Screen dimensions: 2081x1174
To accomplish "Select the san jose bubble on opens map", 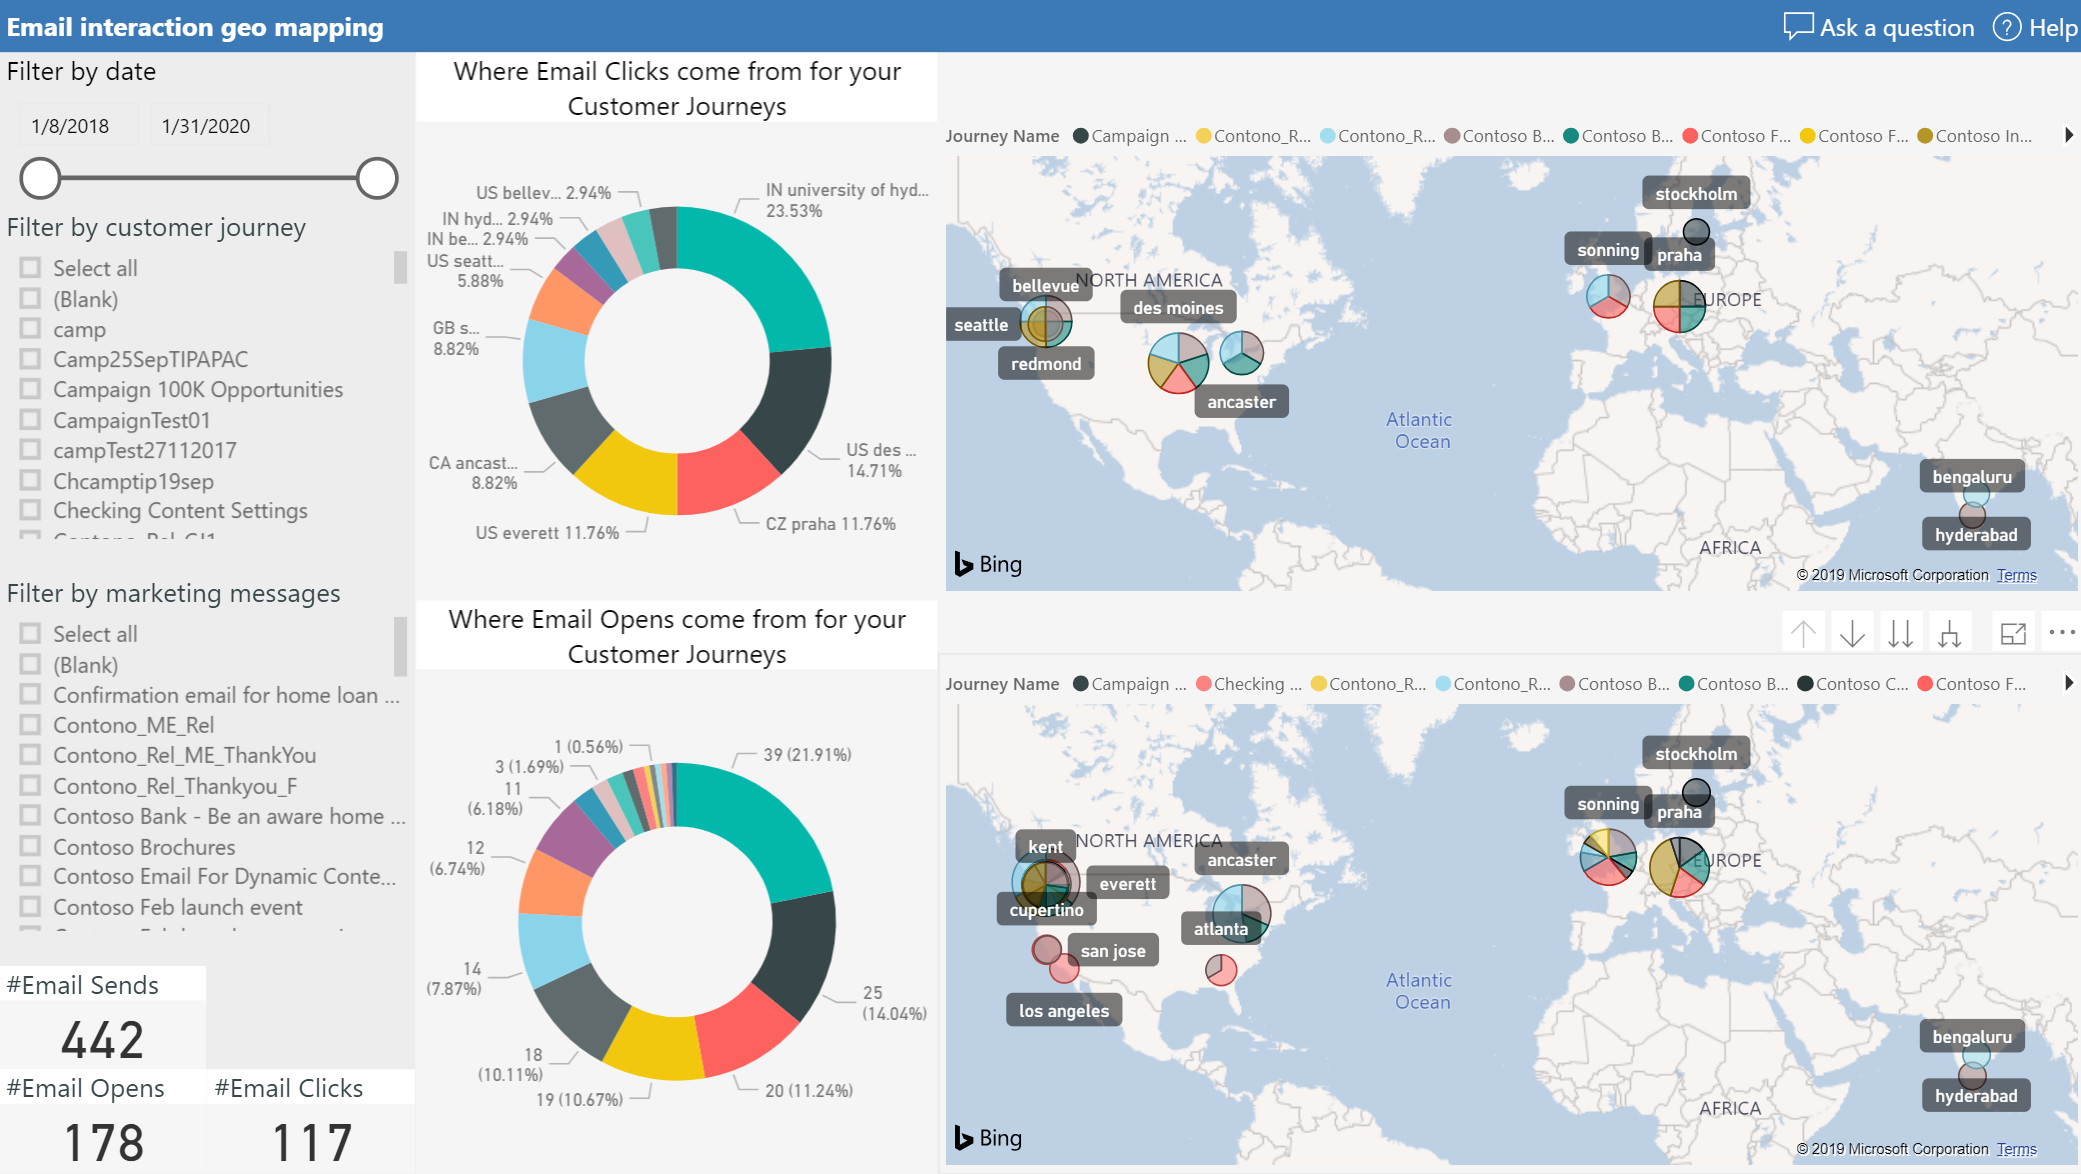I will click(1047, 949).
